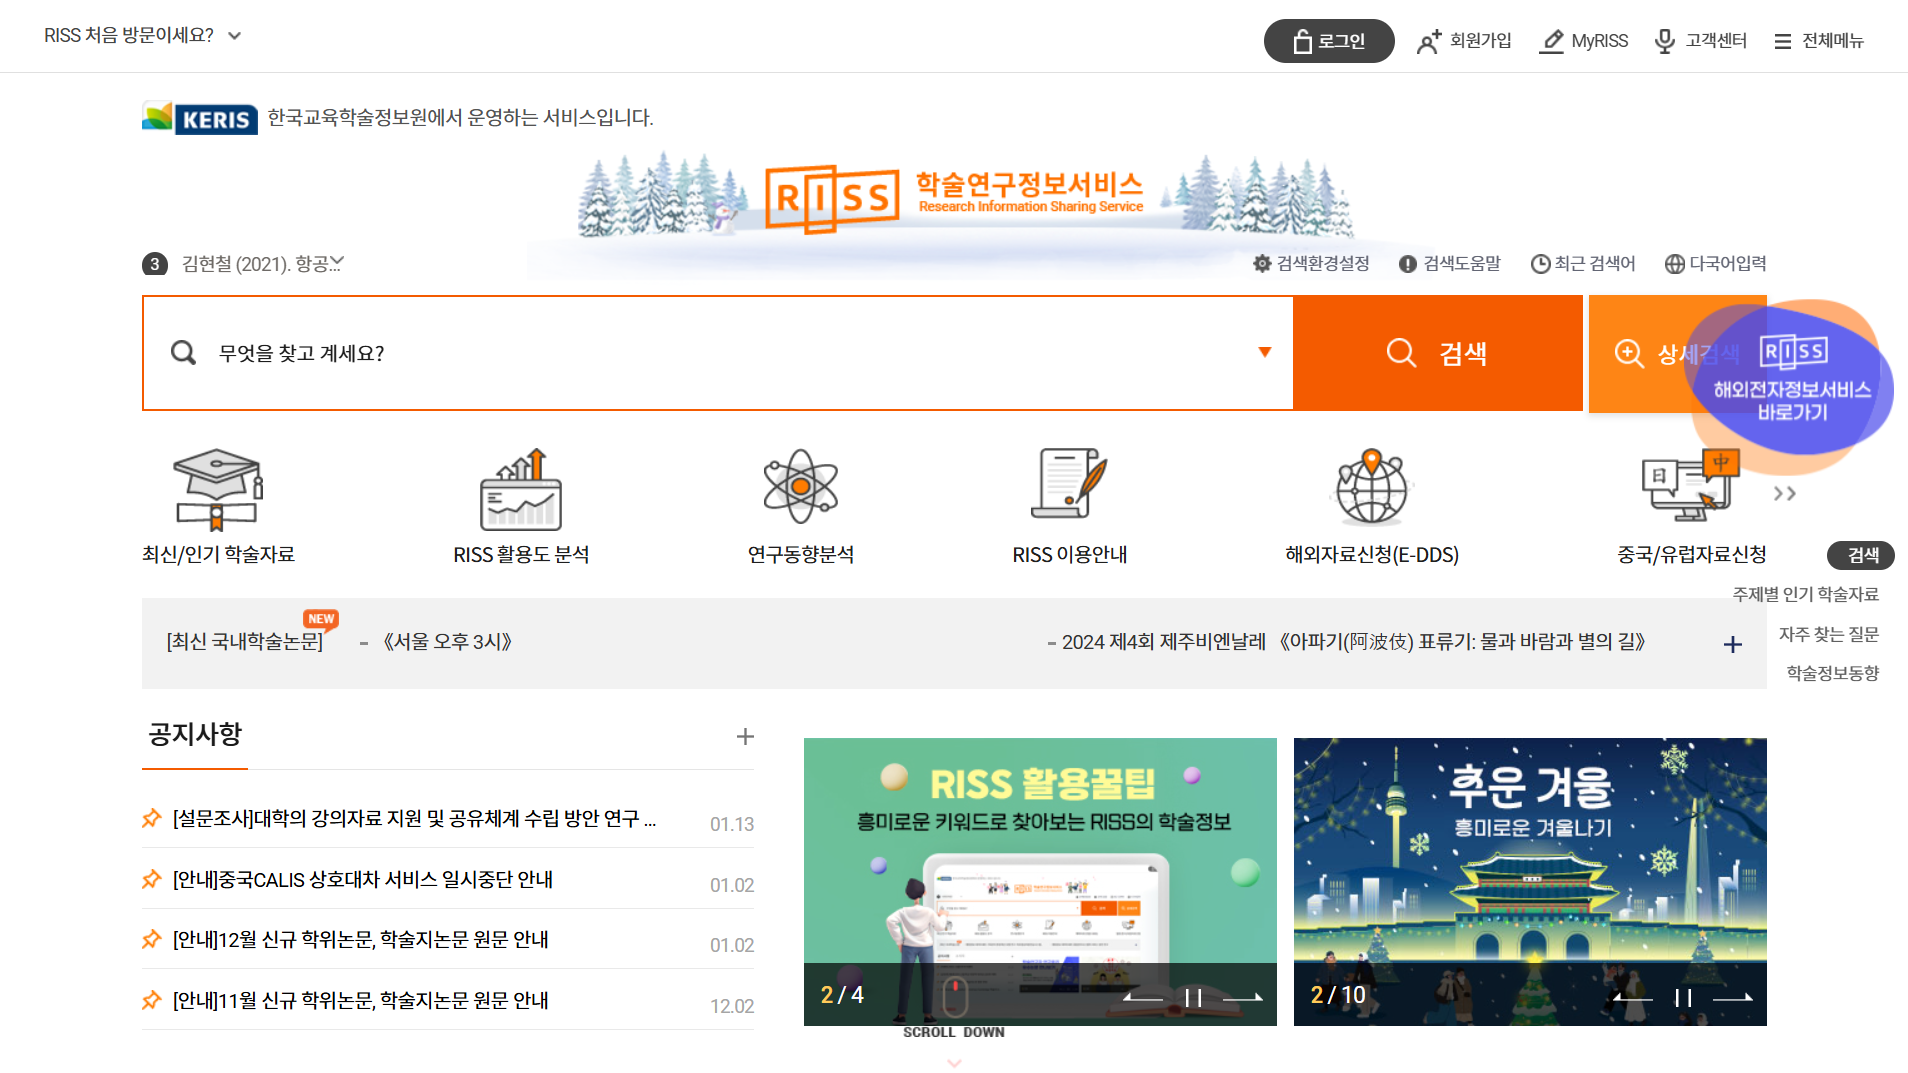Open 상세검색 advanced search

coord(1640,353)
